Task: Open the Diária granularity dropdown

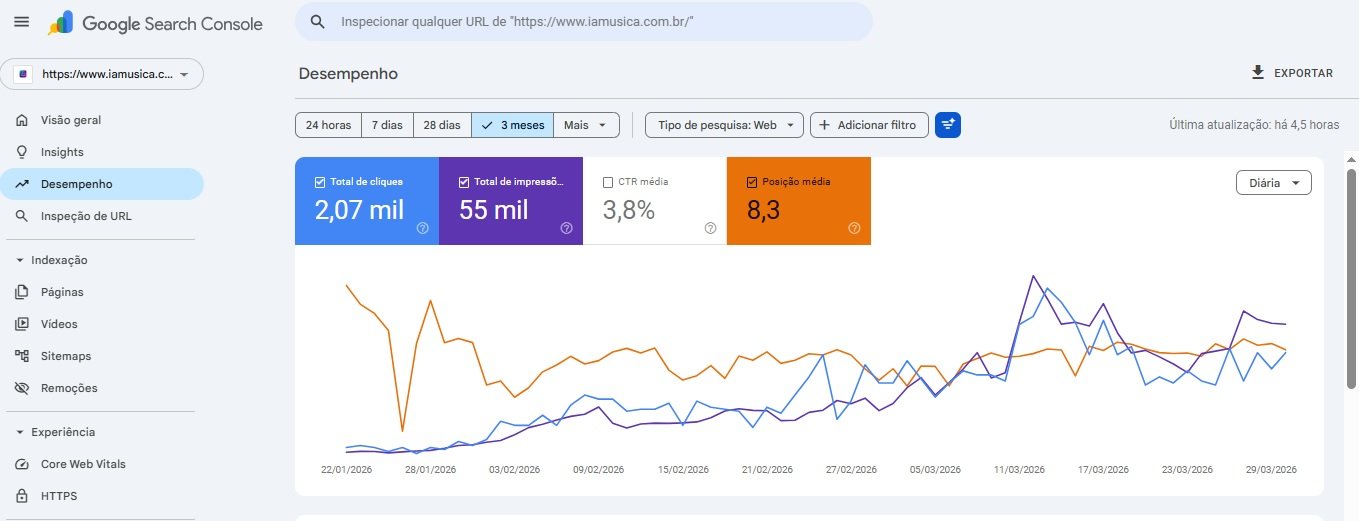Action: (x=1273, y=183)
